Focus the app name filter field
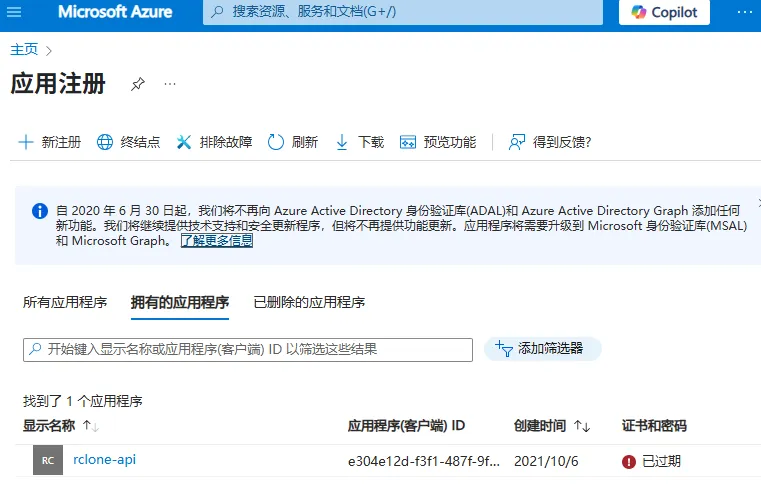The image size is (761, 489). tap(248, 350)
